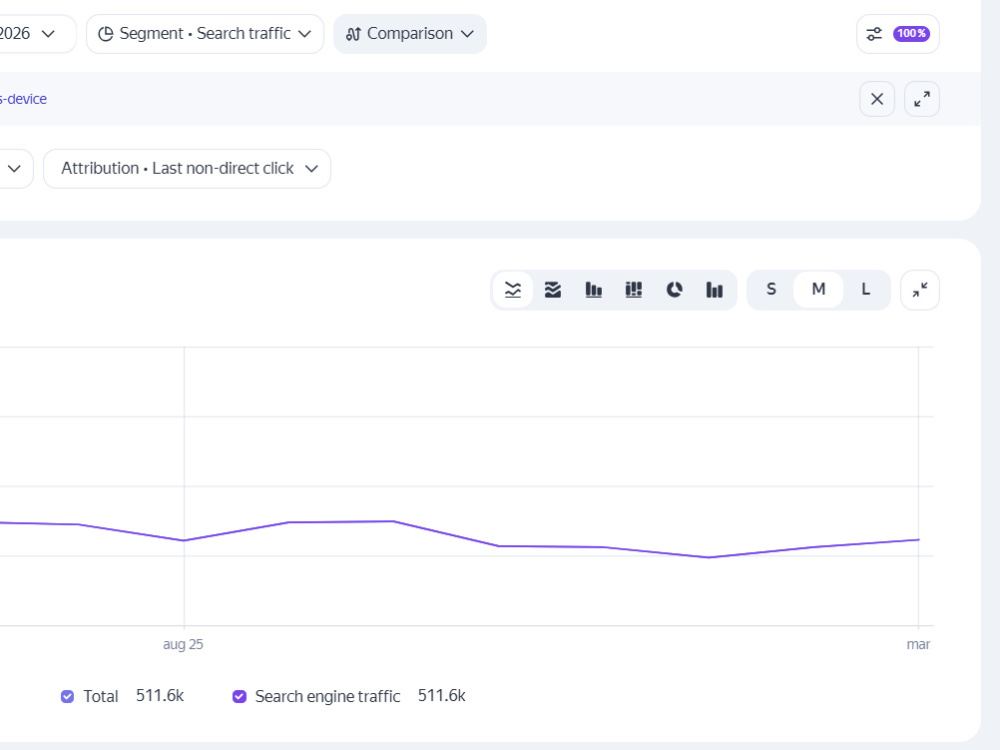Switch to pie chart view
The image size is (1000, 750).
click(674, 290)
